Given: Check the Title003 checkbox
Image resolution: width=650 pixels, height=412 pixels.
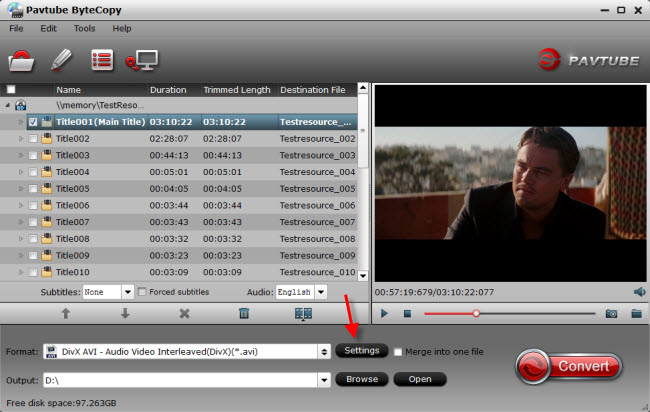Looking at the screenshot, I should 33,155.
